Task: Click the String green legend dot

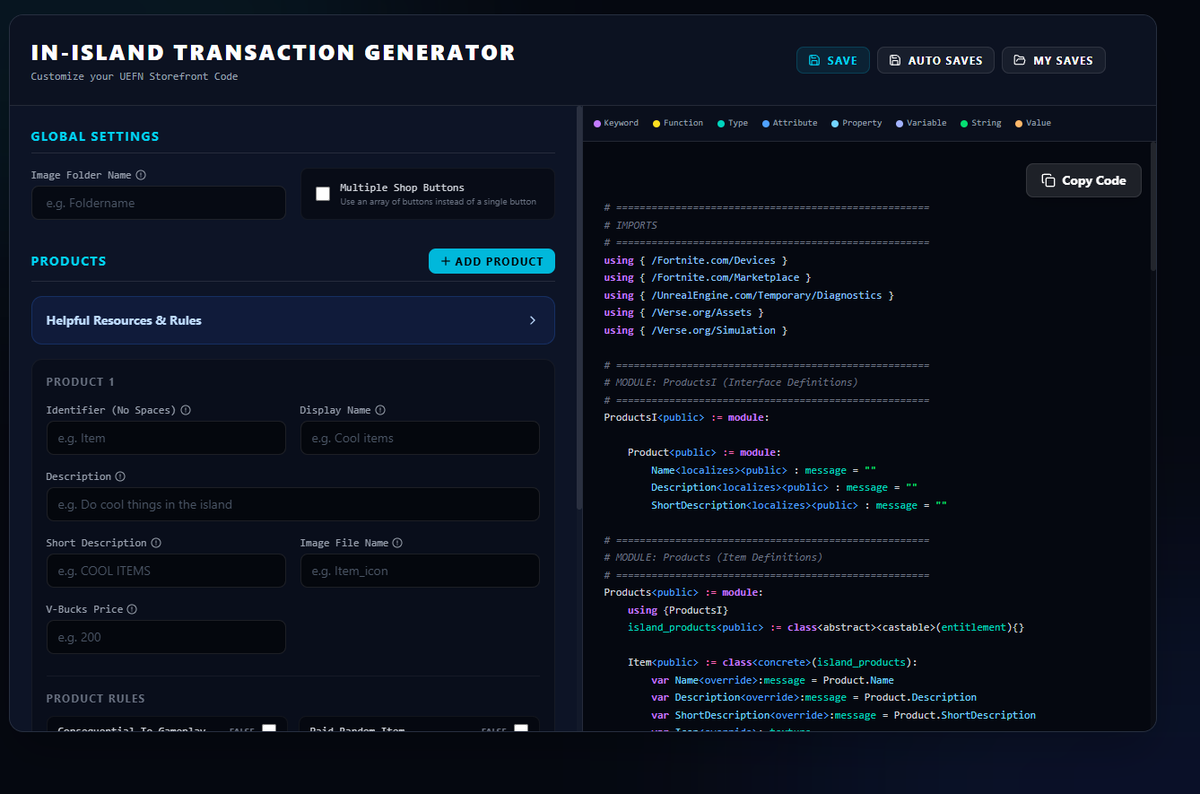Action: tap(964, 124)
